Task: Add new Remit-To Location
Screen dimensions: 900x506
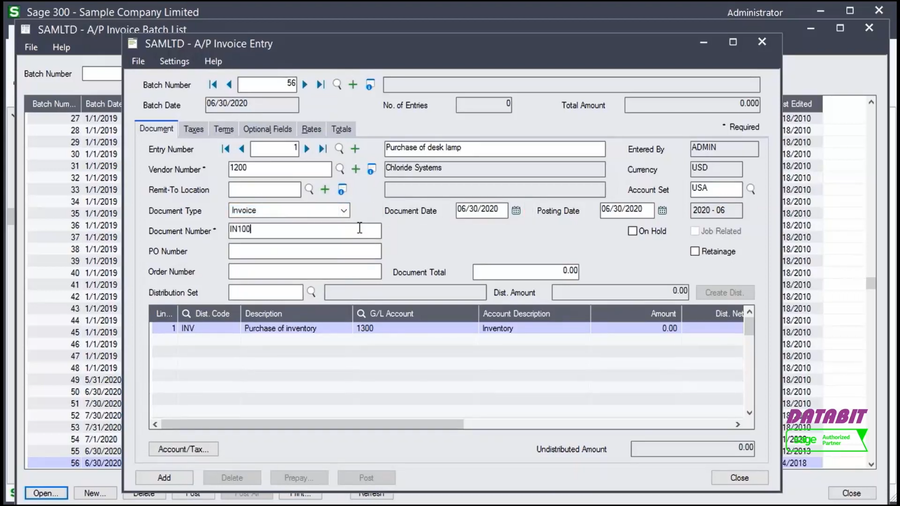Action: click(x=325, y=189)
